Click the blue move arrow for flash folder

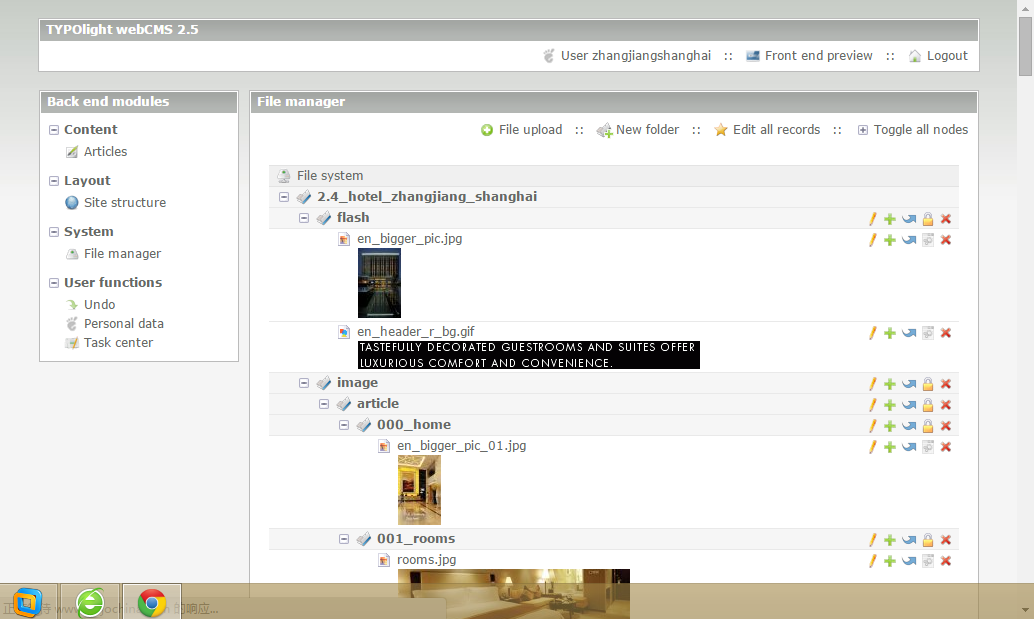(x=909, y=219)
